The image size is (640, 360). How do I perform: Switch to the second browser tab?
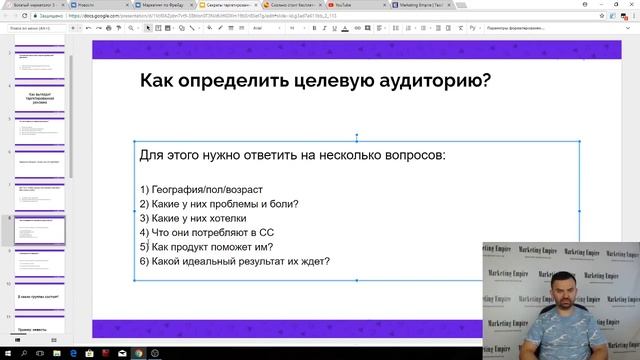click(x=100, y=5)
